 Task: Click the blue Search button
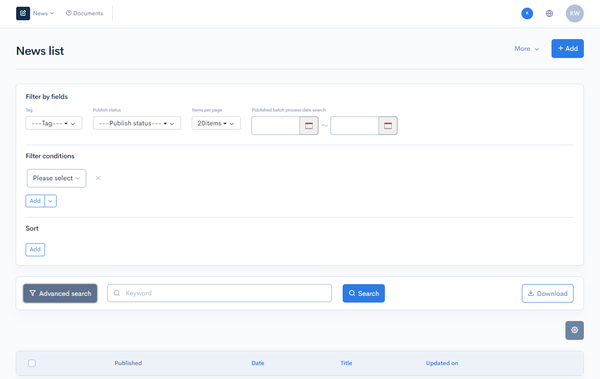[364, 293]
